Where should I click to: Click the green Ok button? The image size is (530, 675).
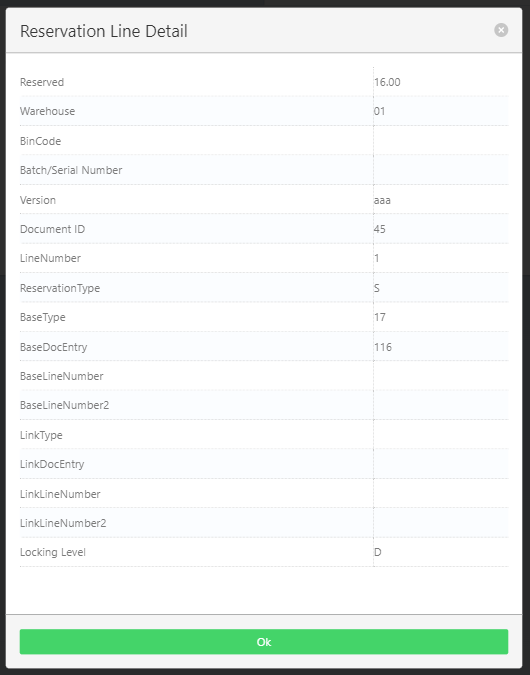tap(264, 641)
